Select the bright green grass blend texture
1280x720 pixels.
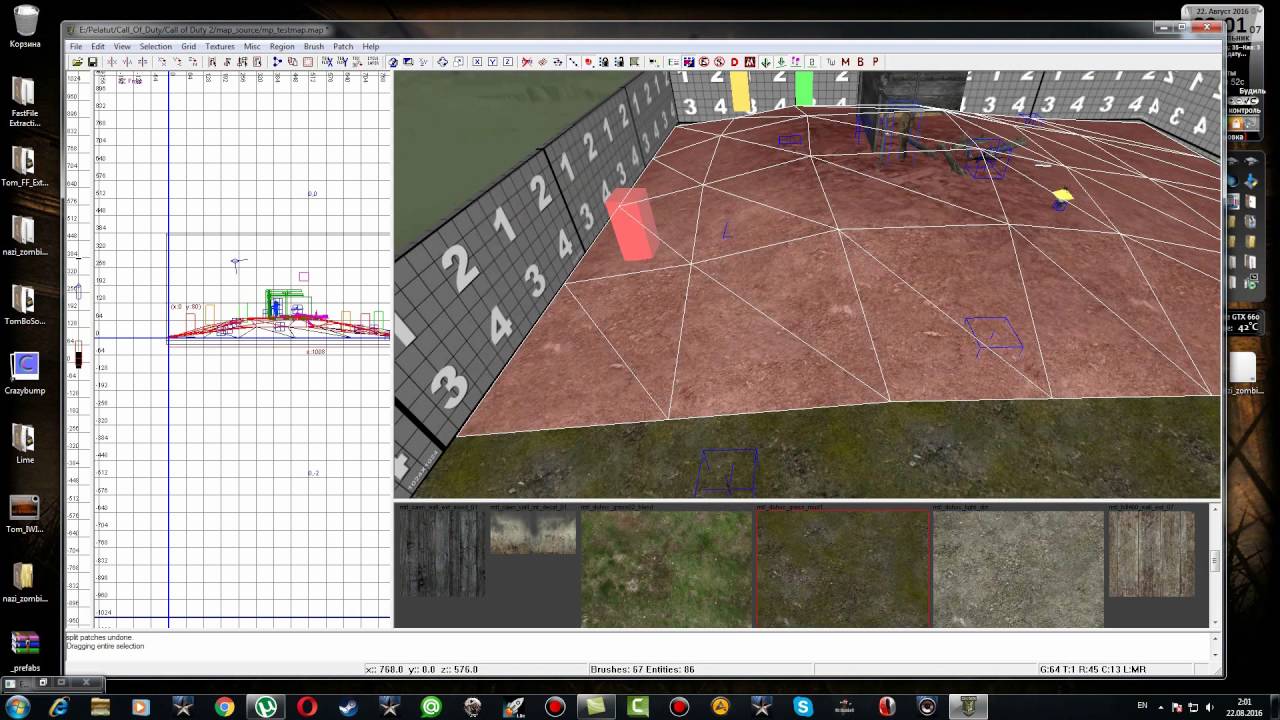tap(666, 569)
